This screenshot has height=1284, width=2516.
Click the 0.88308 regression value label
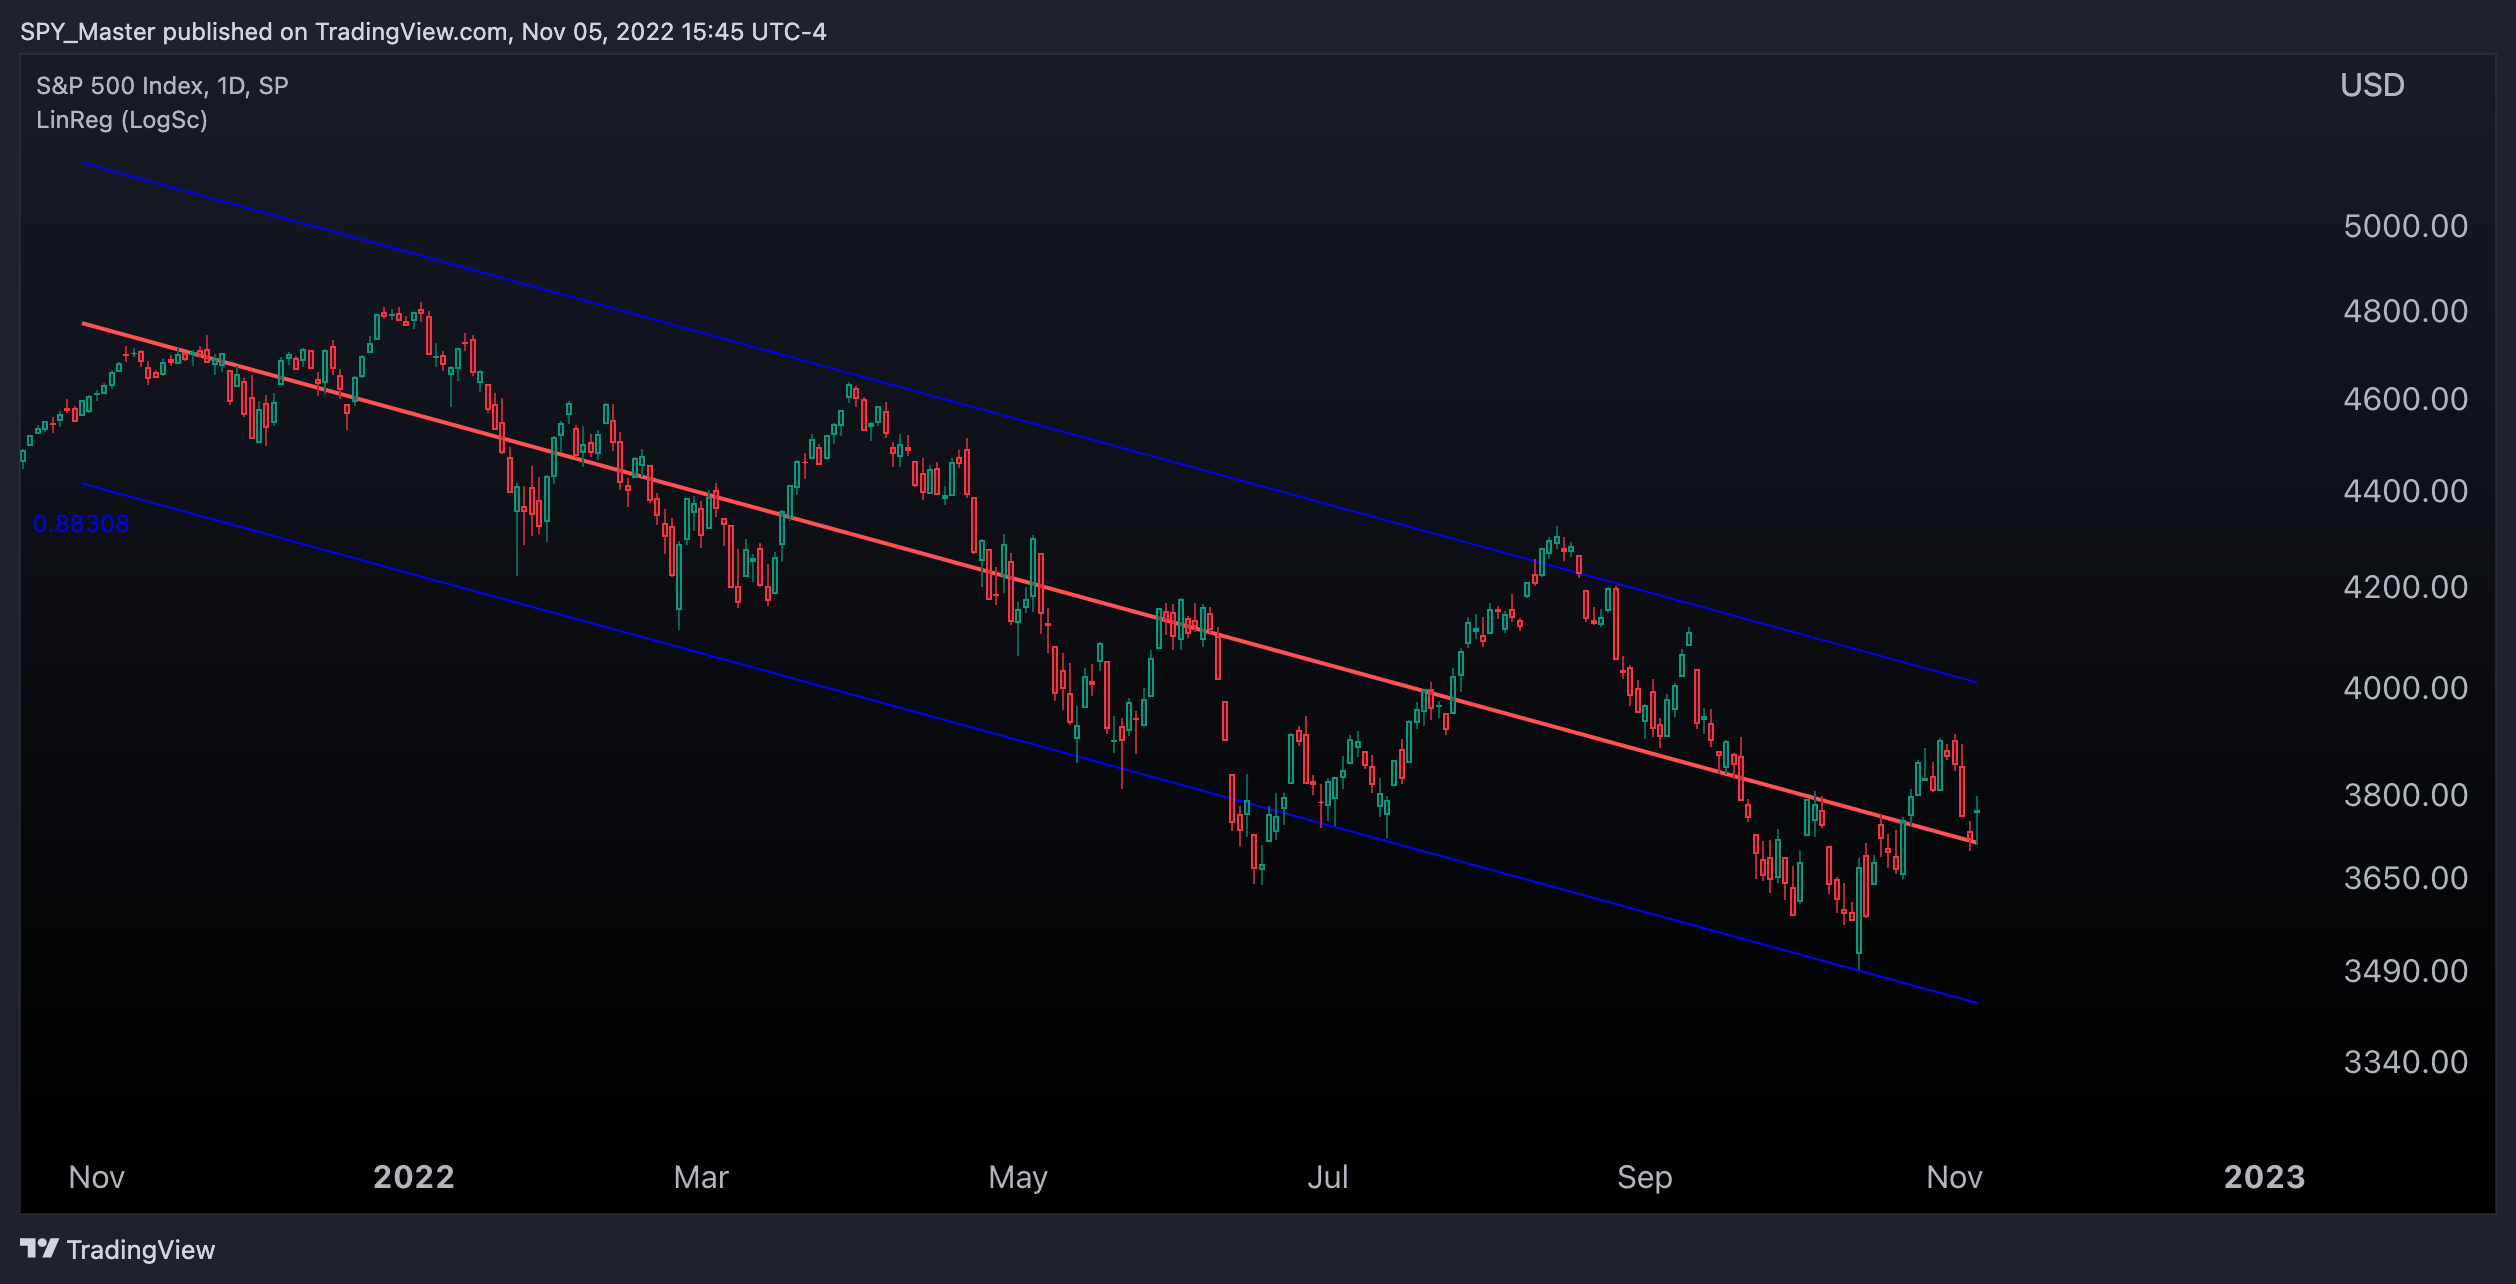[81, 524]
